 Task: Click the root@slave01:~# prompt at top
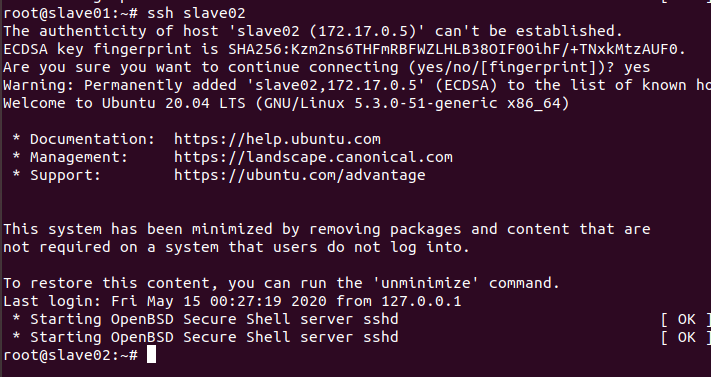click(x=70, y=13)
